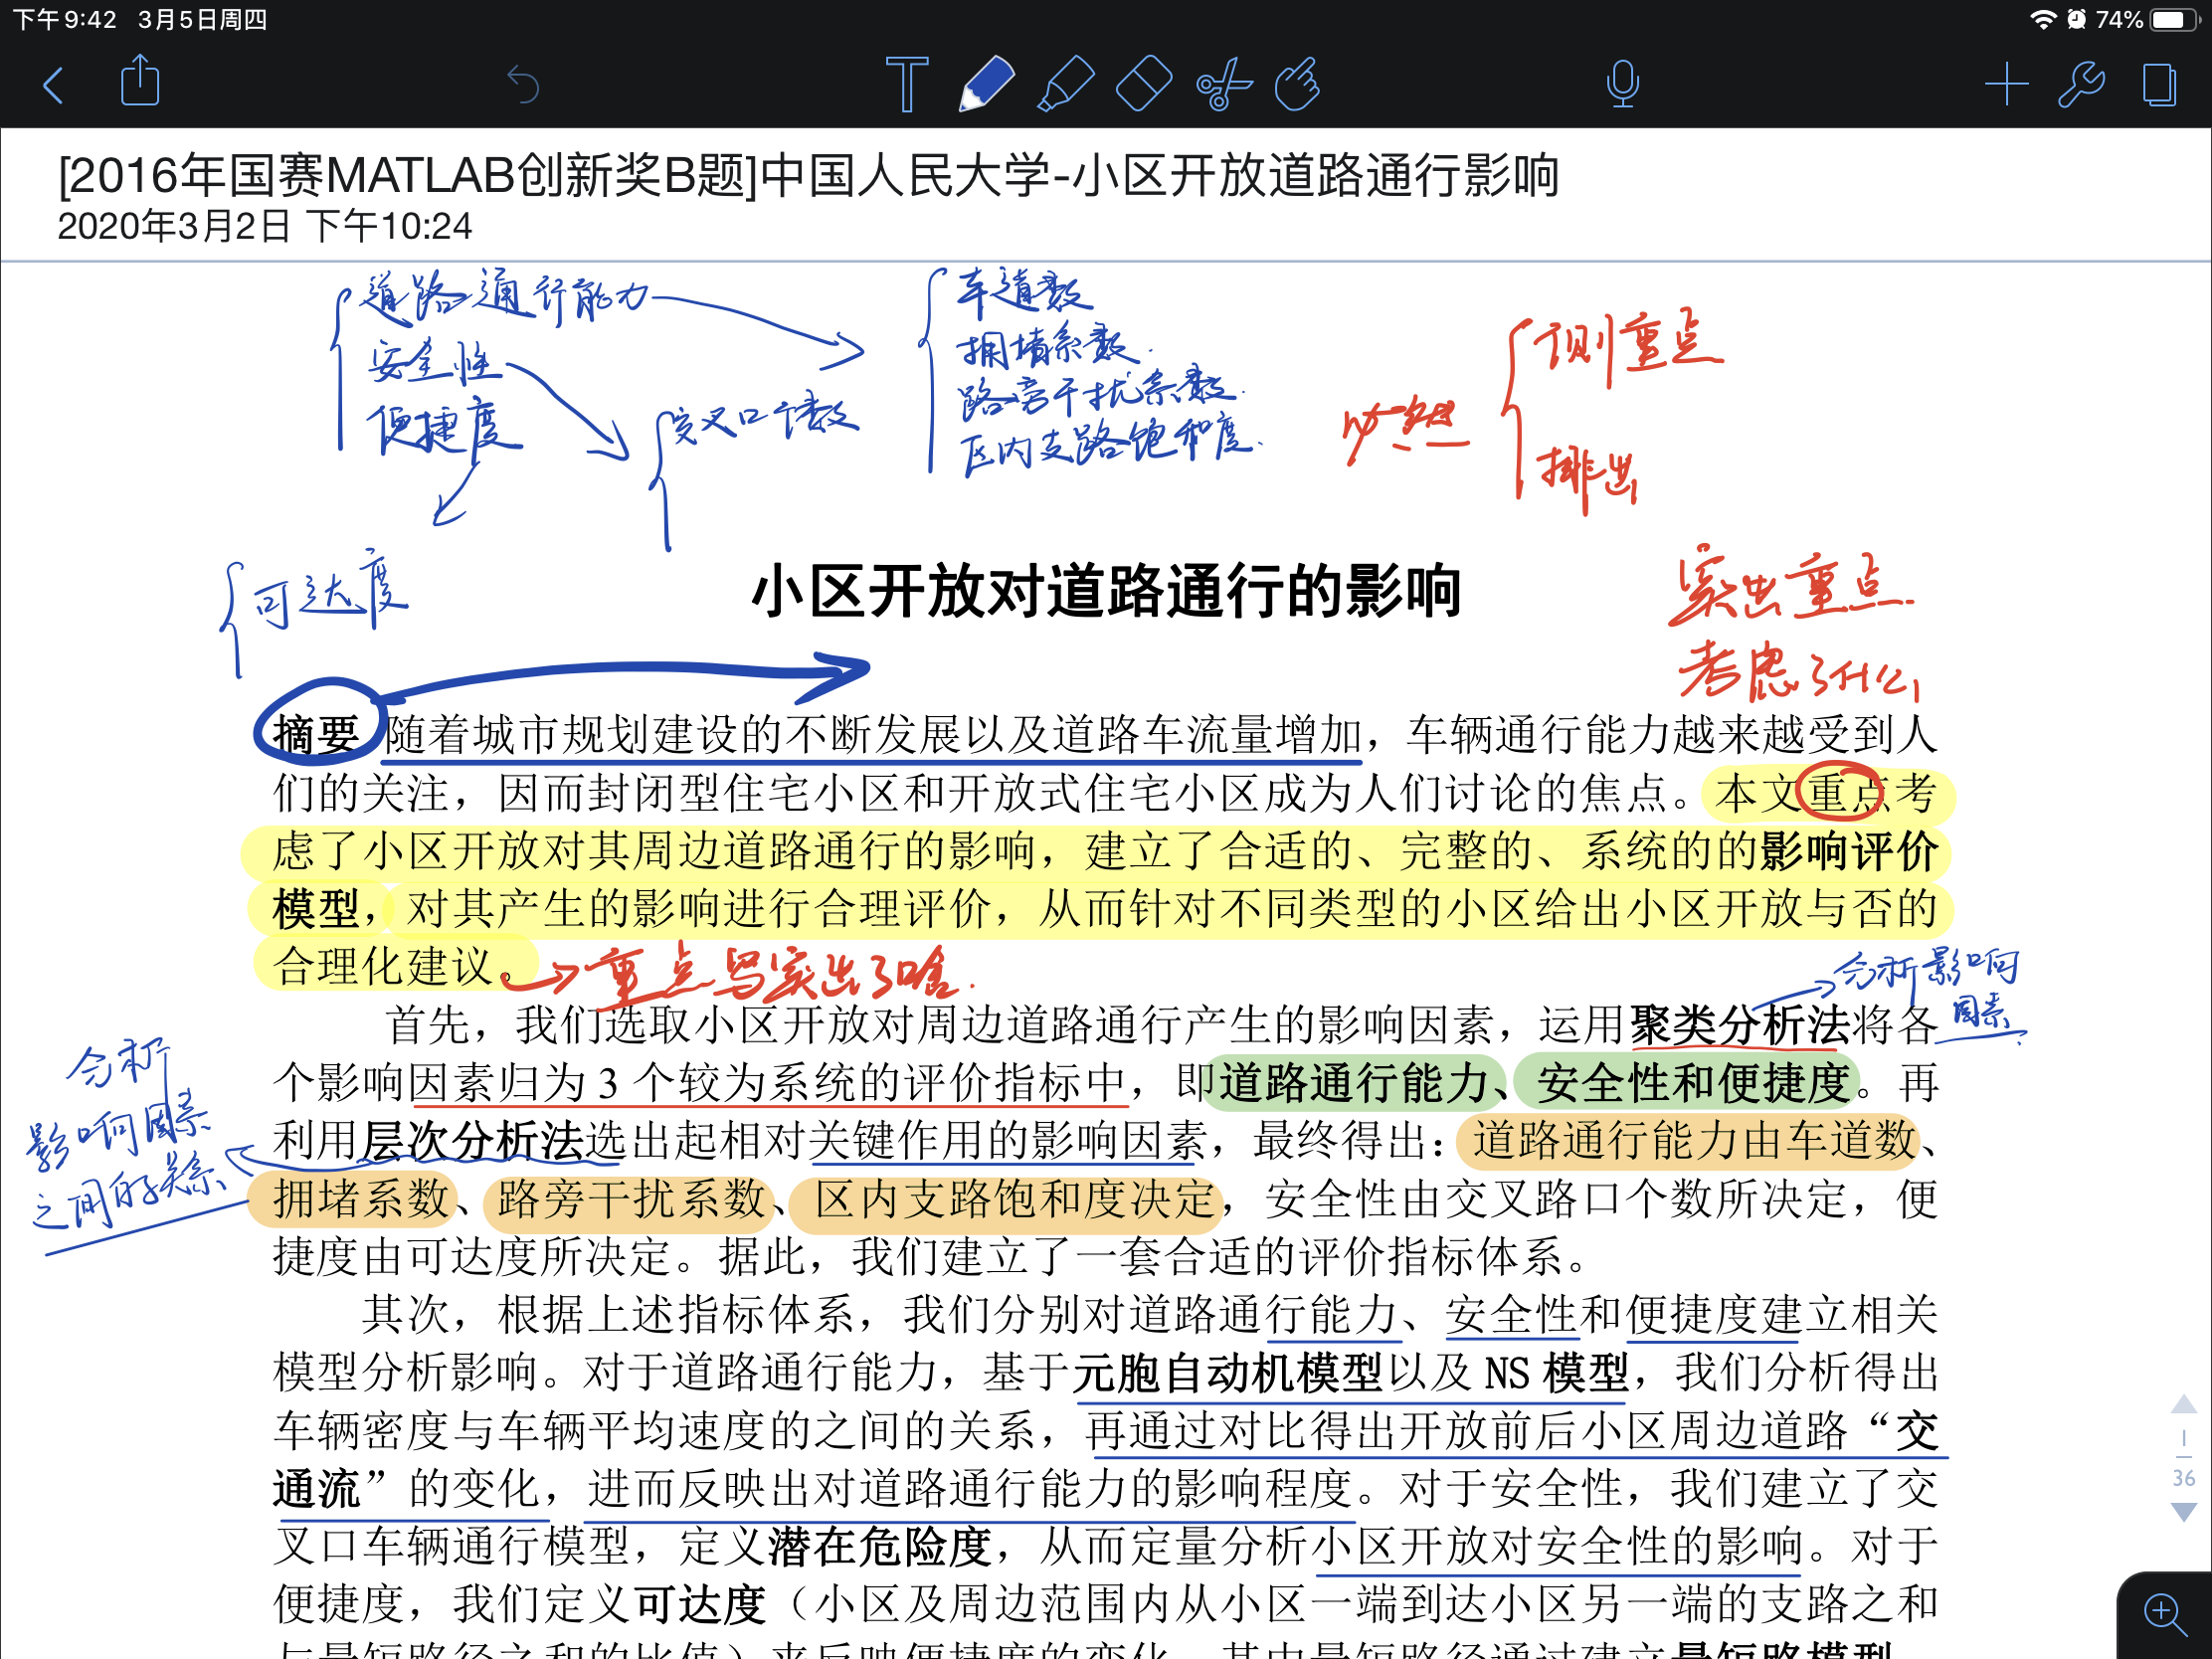This screenshot has height=1659, width=2212.
Task: Go back with the left chevron
Action: [54, 85]
